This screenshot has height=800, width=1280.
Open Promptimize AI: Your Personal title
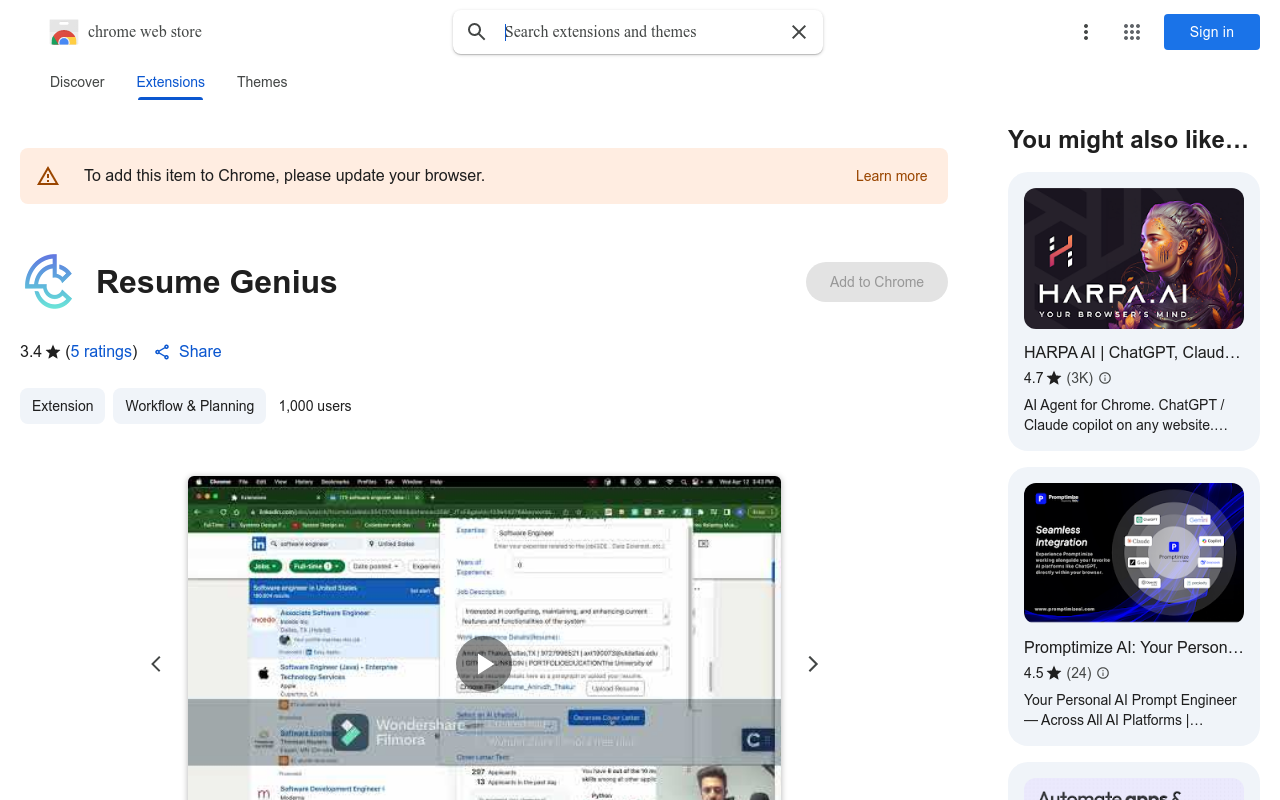coord(1134,647)
